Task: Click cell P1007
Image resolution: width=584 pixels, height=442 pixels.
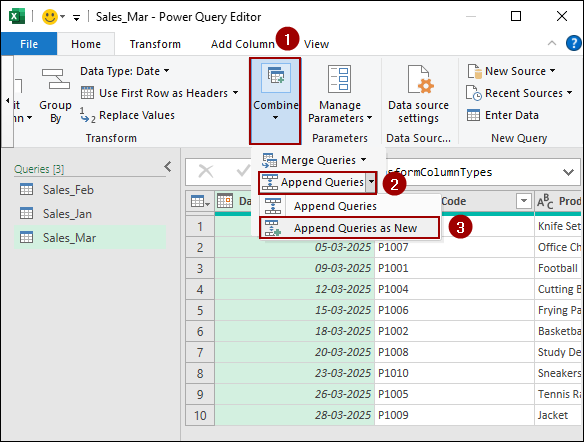Action: click(x=454, y=247)
